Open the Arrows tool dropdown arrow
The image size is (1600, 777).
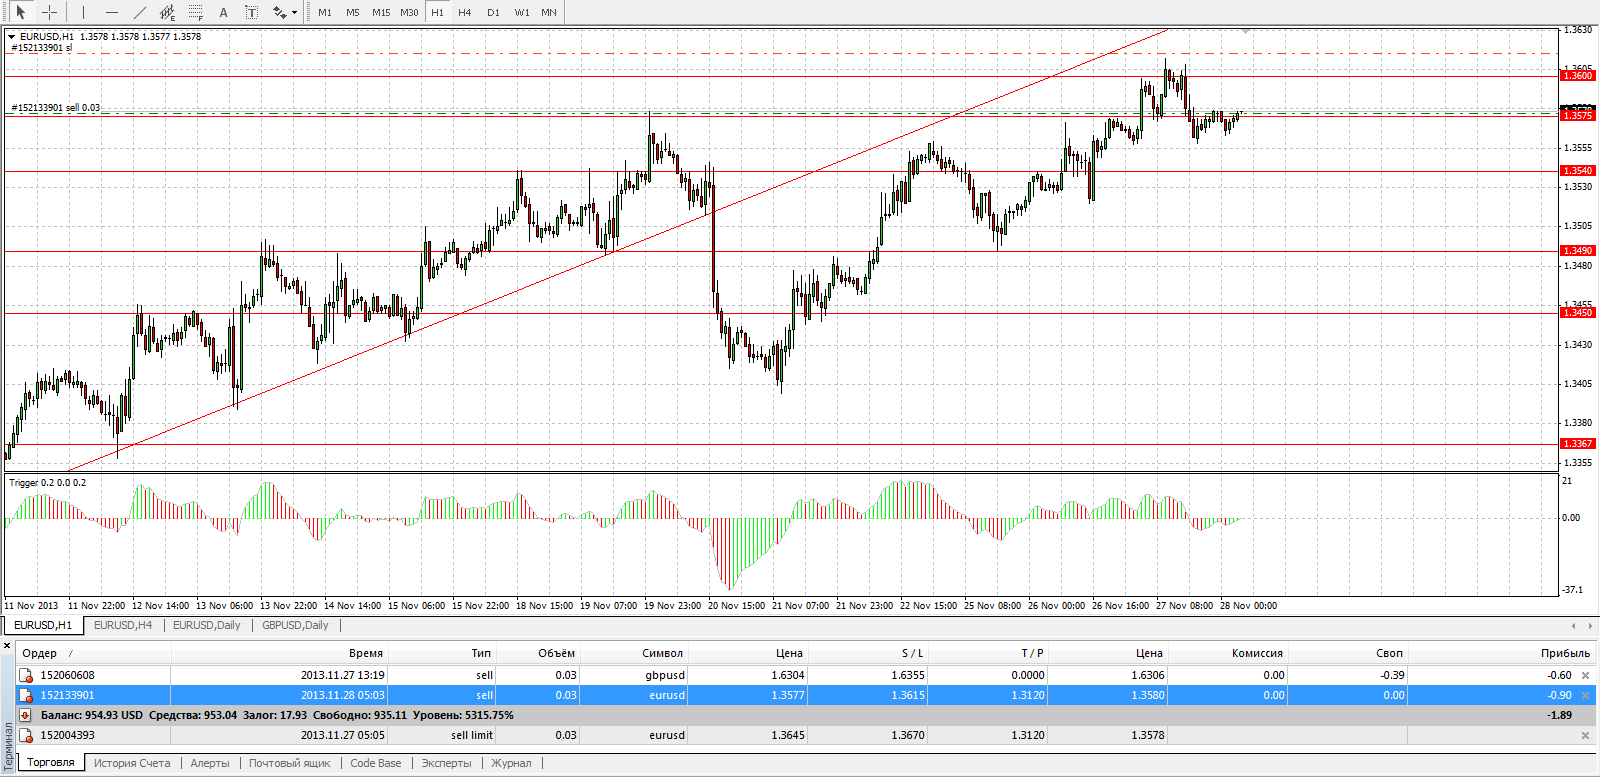point(295,13)
